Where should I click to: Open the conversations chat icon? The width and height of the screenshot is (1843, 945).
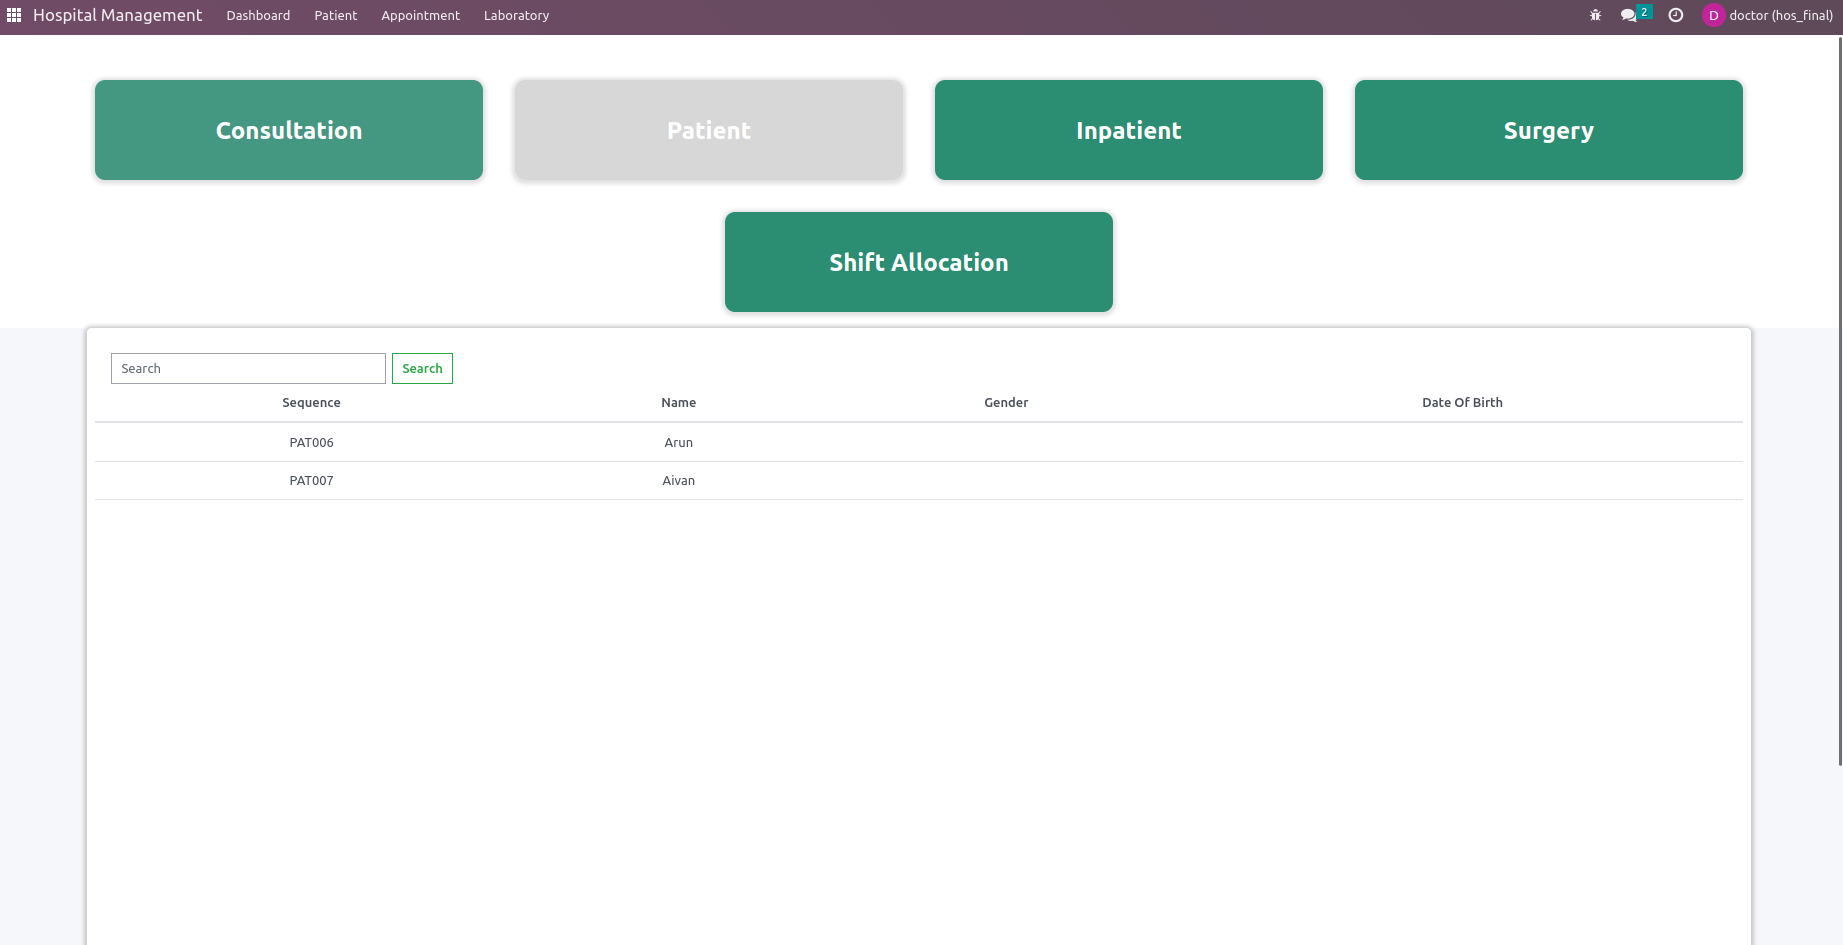(x=1629, y=15)
